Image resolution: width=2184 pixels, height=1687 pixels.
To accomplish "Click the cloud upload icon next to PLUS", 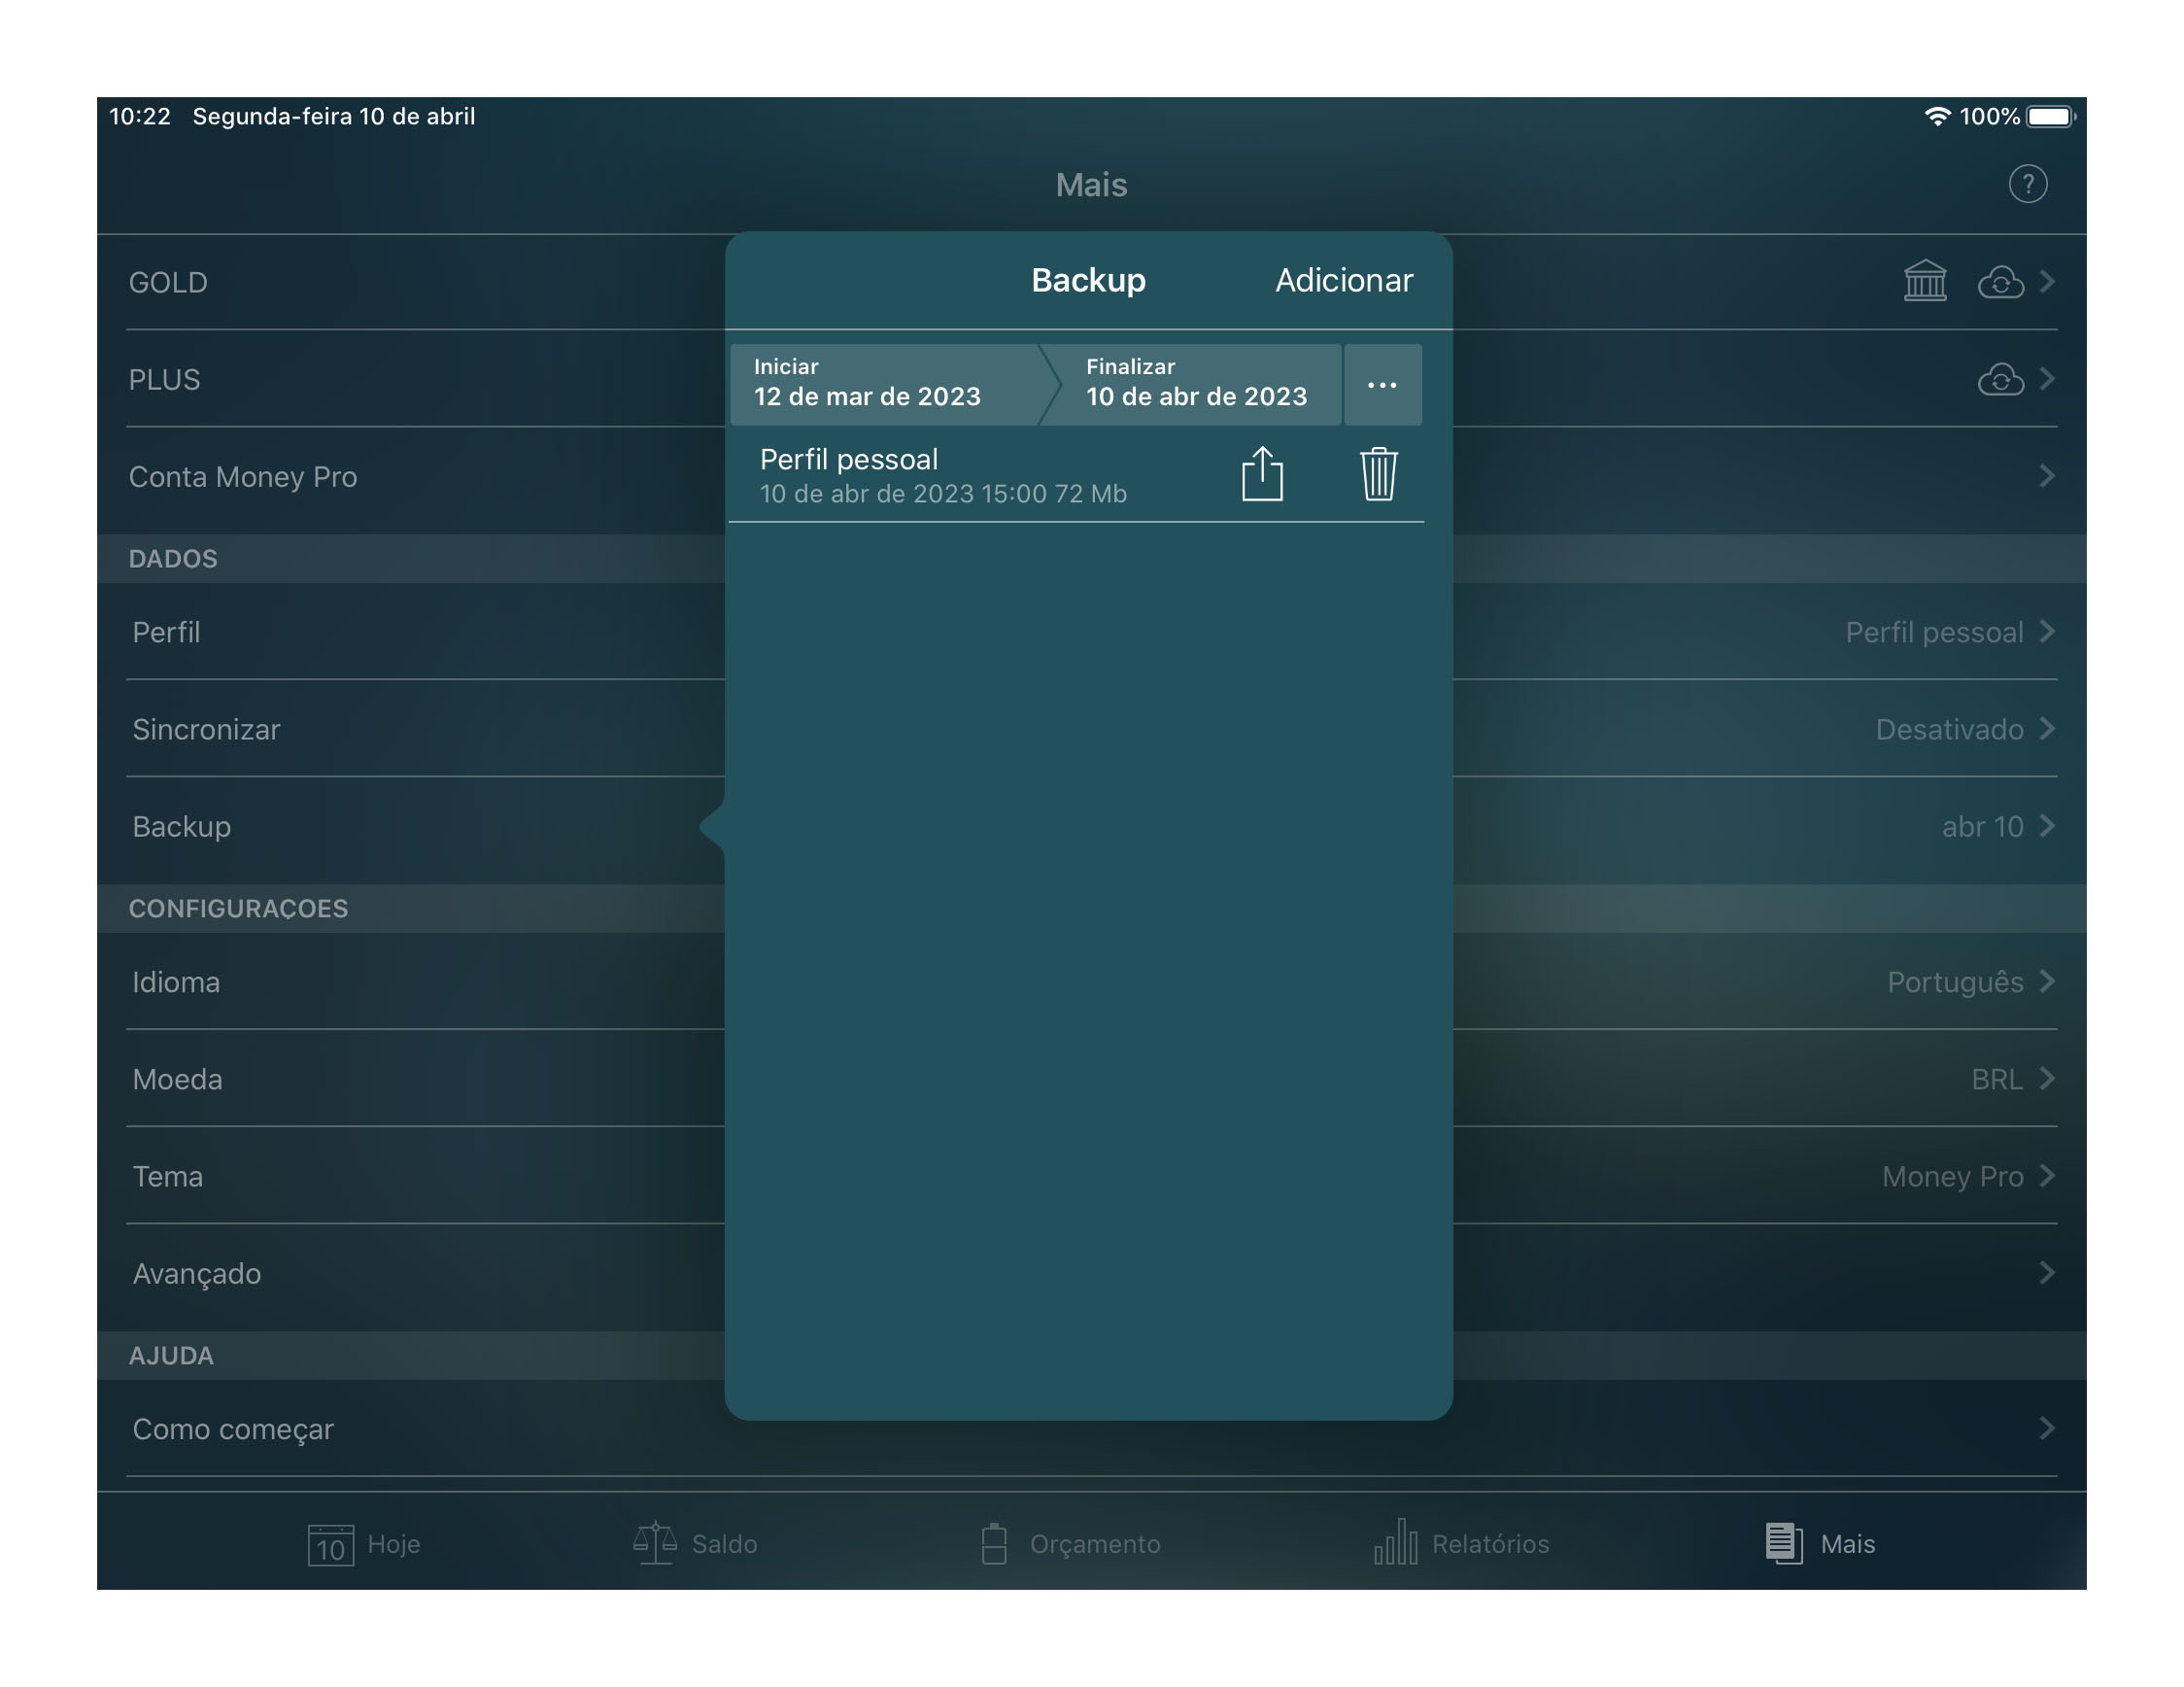I will point(2001,379).
